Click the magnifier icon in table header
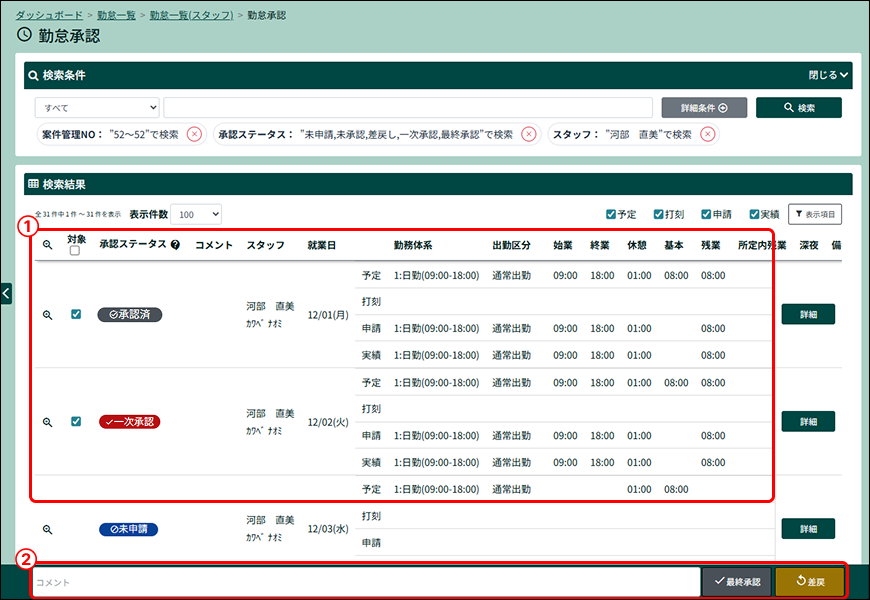The width and height of the screenshot is (870, 600). (x=48, y=245)
